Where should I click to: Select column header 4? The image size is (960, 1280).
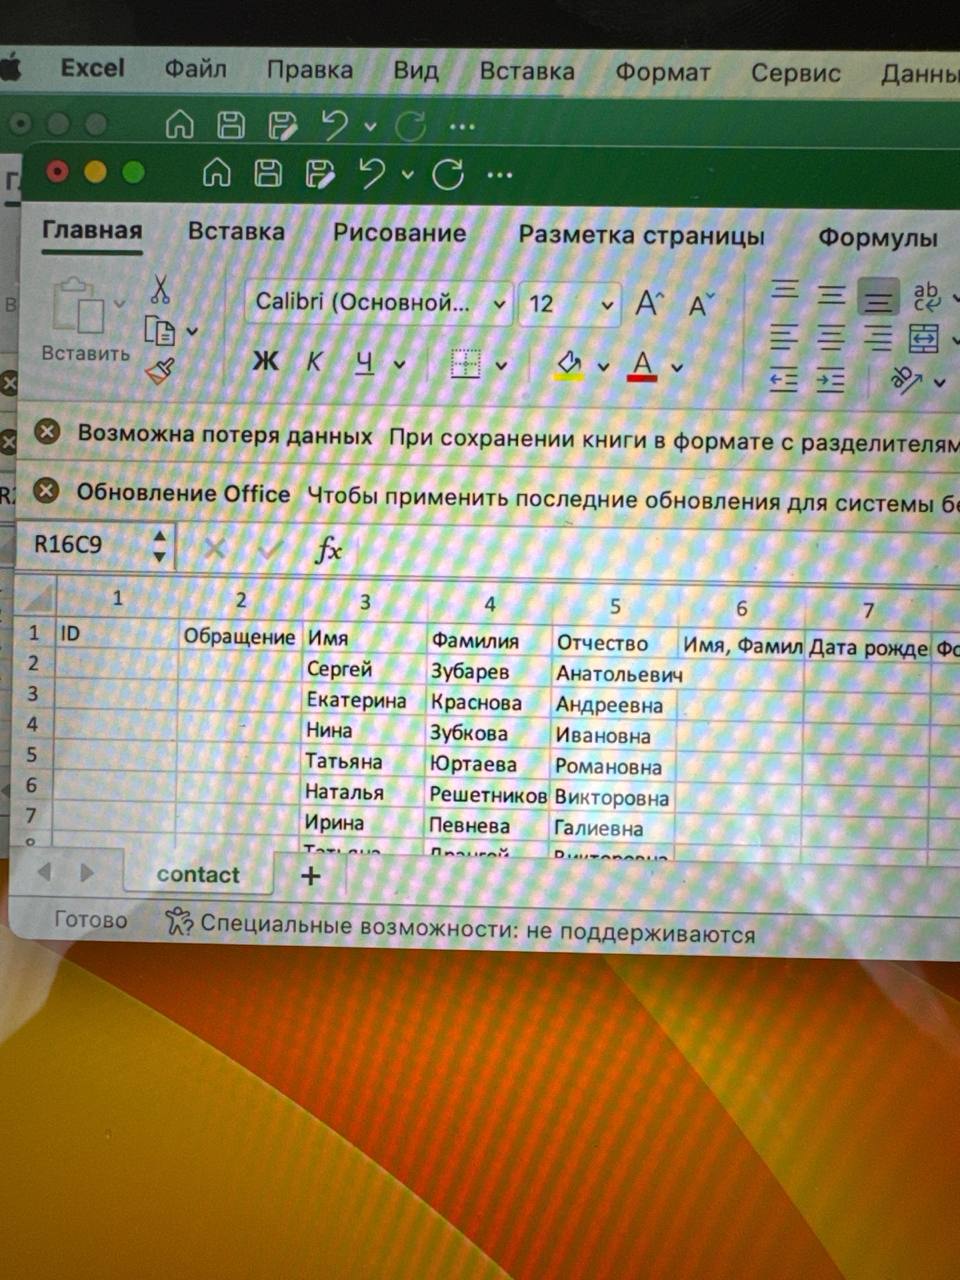point(490,604)
